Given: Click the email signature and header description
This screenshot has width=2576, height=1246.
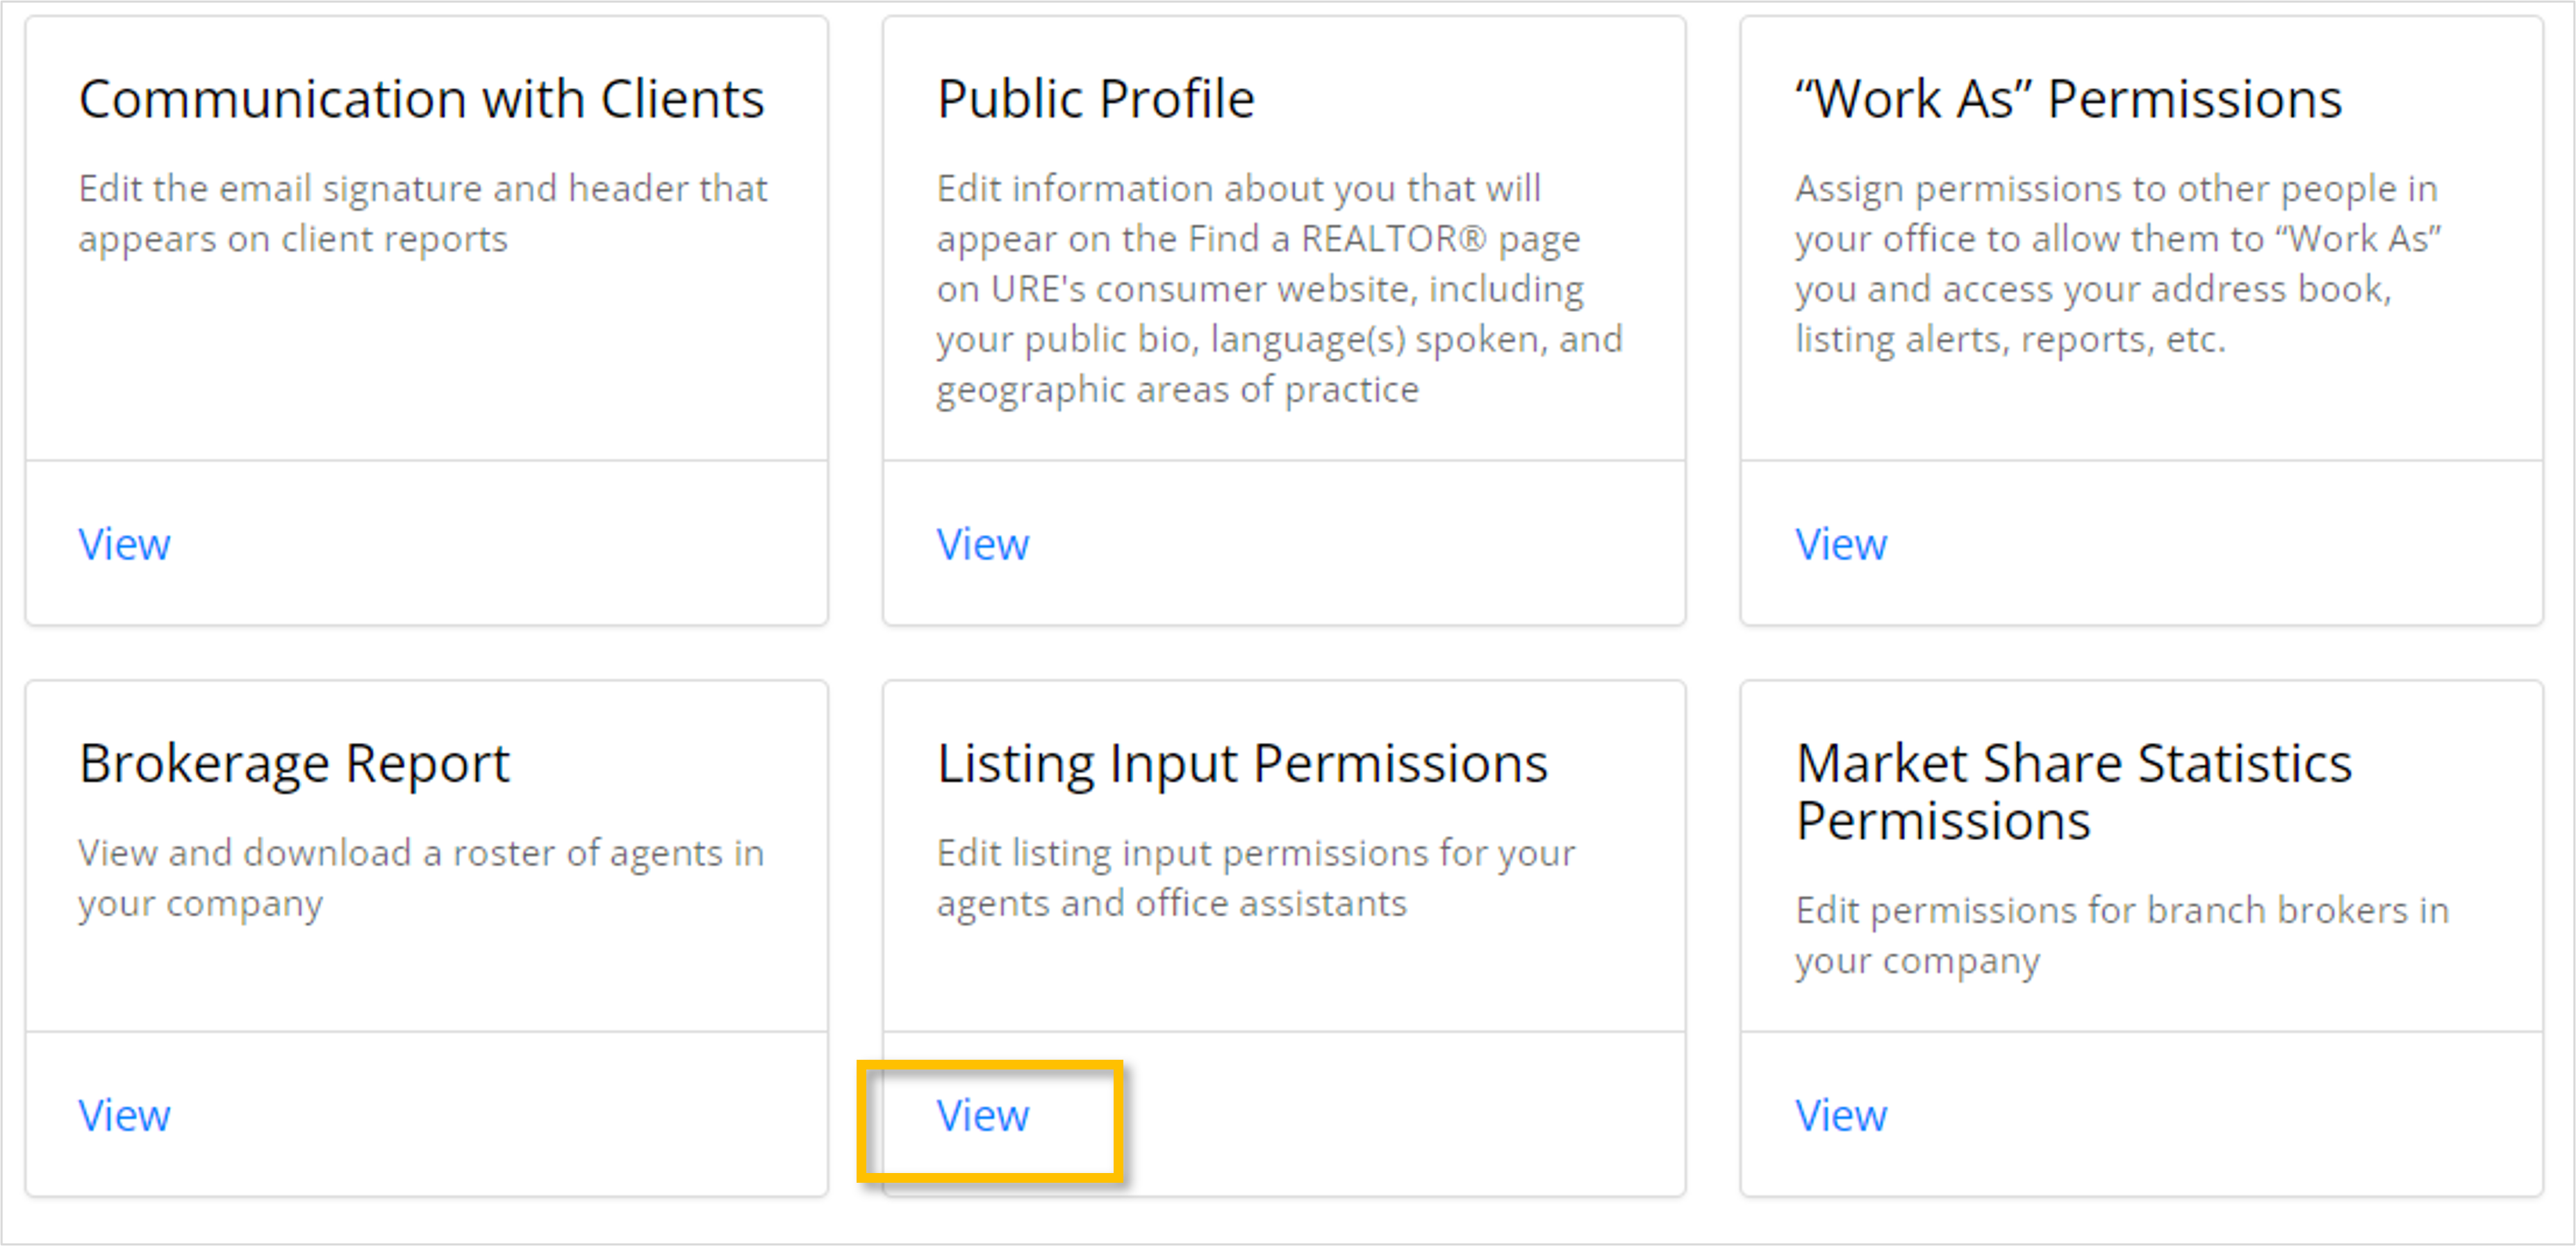Looking at the screenshot, I should tap(422, 214).
